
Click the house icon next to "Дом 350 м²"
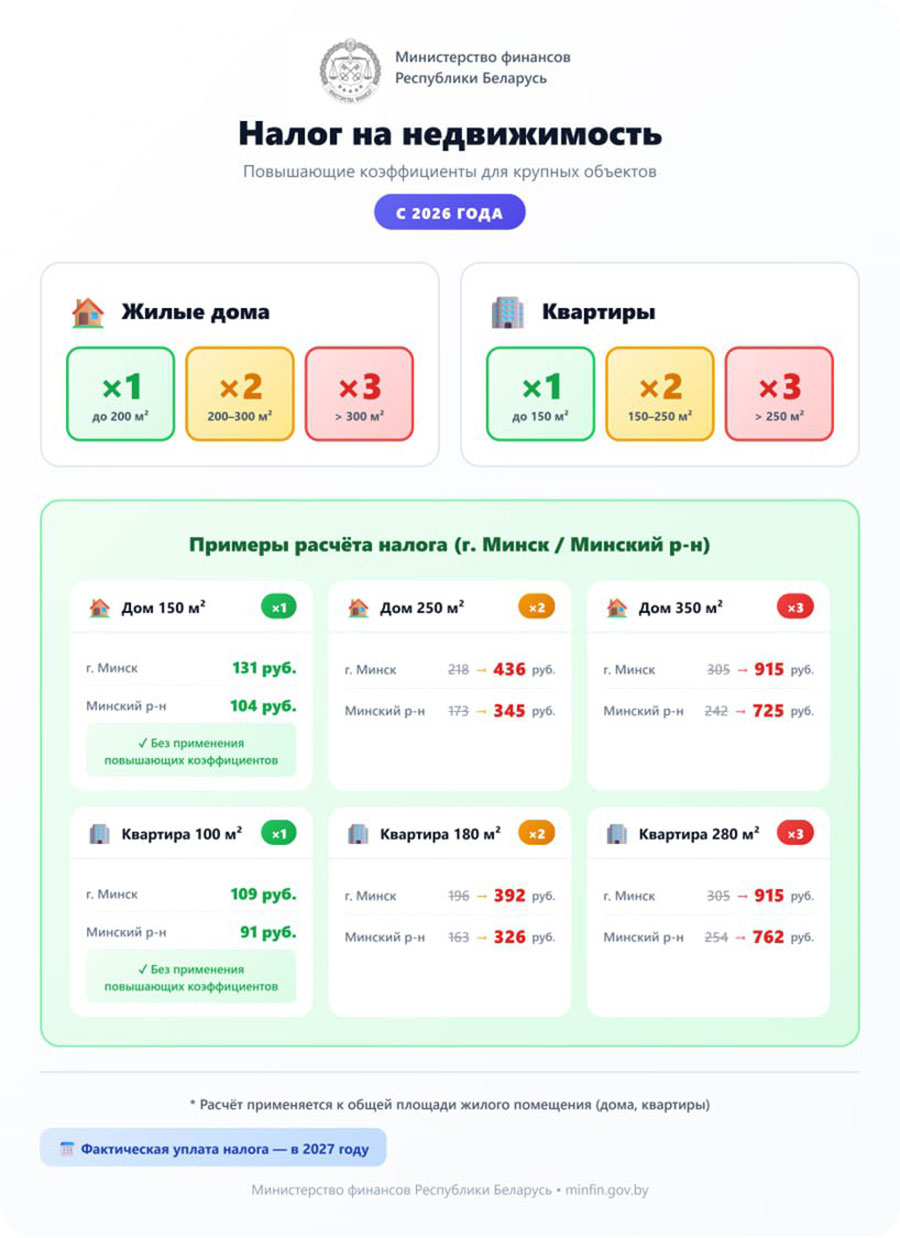click(617, 607)
